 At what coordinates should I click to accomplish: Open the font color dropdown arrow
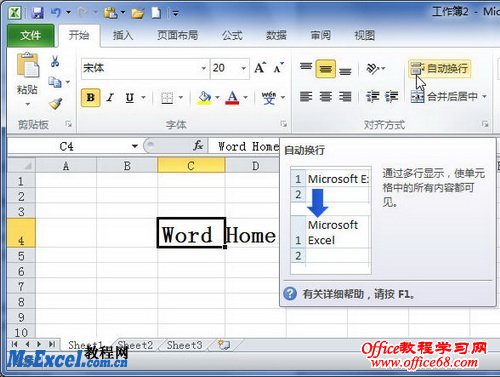tap(245, 98)
